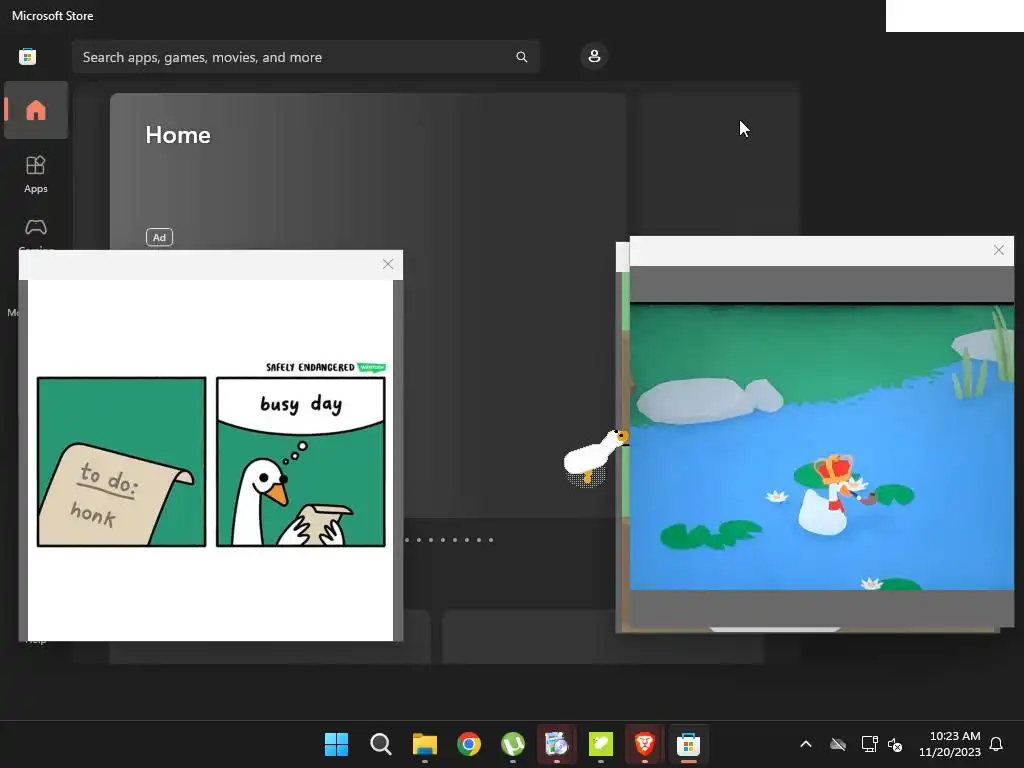The width and height of the screenshot is (1024, 768).
Task: Click the white desktop goose
Action: click(x=595, y=457)
